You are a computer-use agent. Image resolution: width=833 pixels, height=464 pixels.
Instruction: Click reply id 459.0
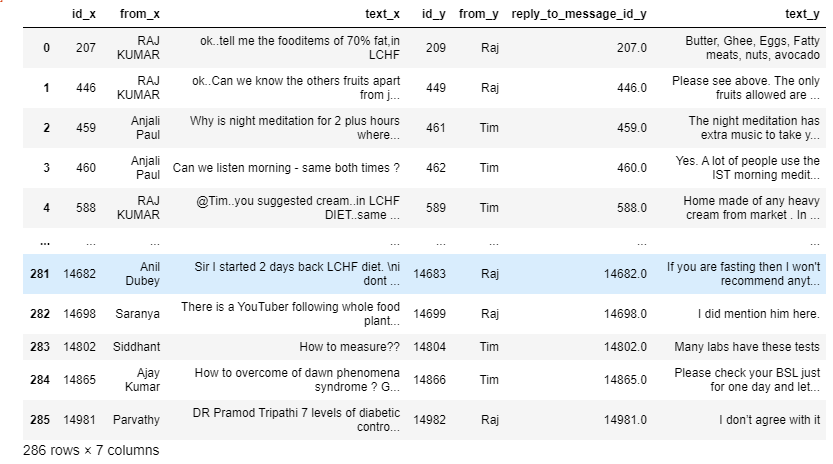click(632, 128)
